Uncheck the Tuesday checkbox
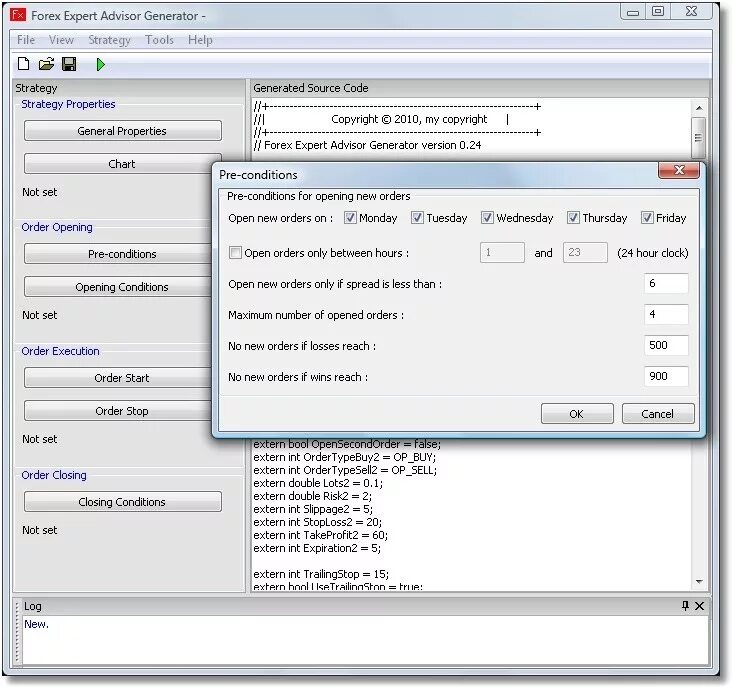Screen dimensions: 734x690 [x=417, y=218]
